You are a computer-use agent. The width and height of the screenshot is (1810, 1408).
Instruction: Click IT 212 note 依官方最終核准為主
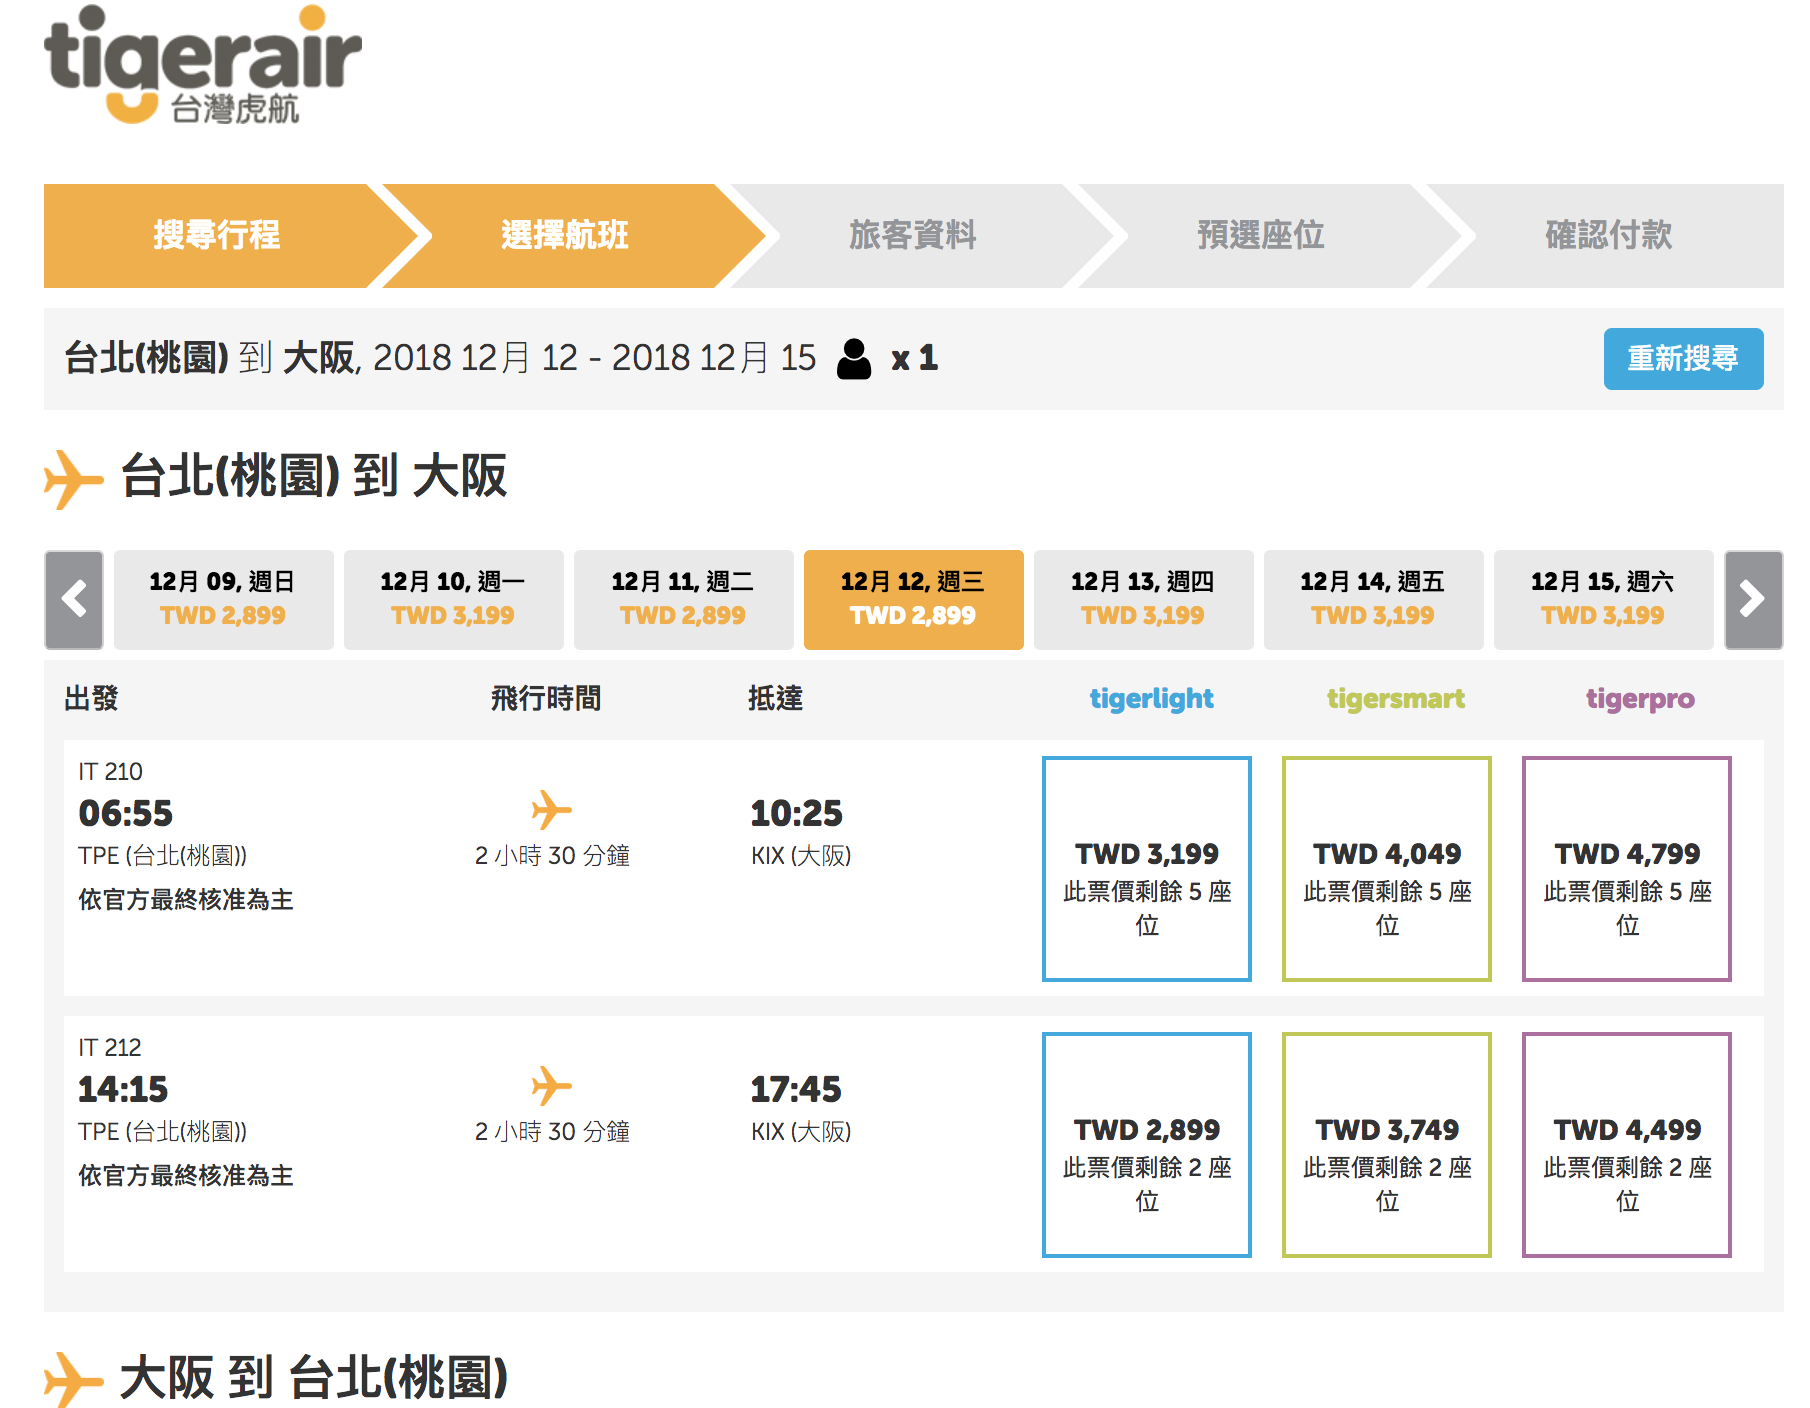186,1176
